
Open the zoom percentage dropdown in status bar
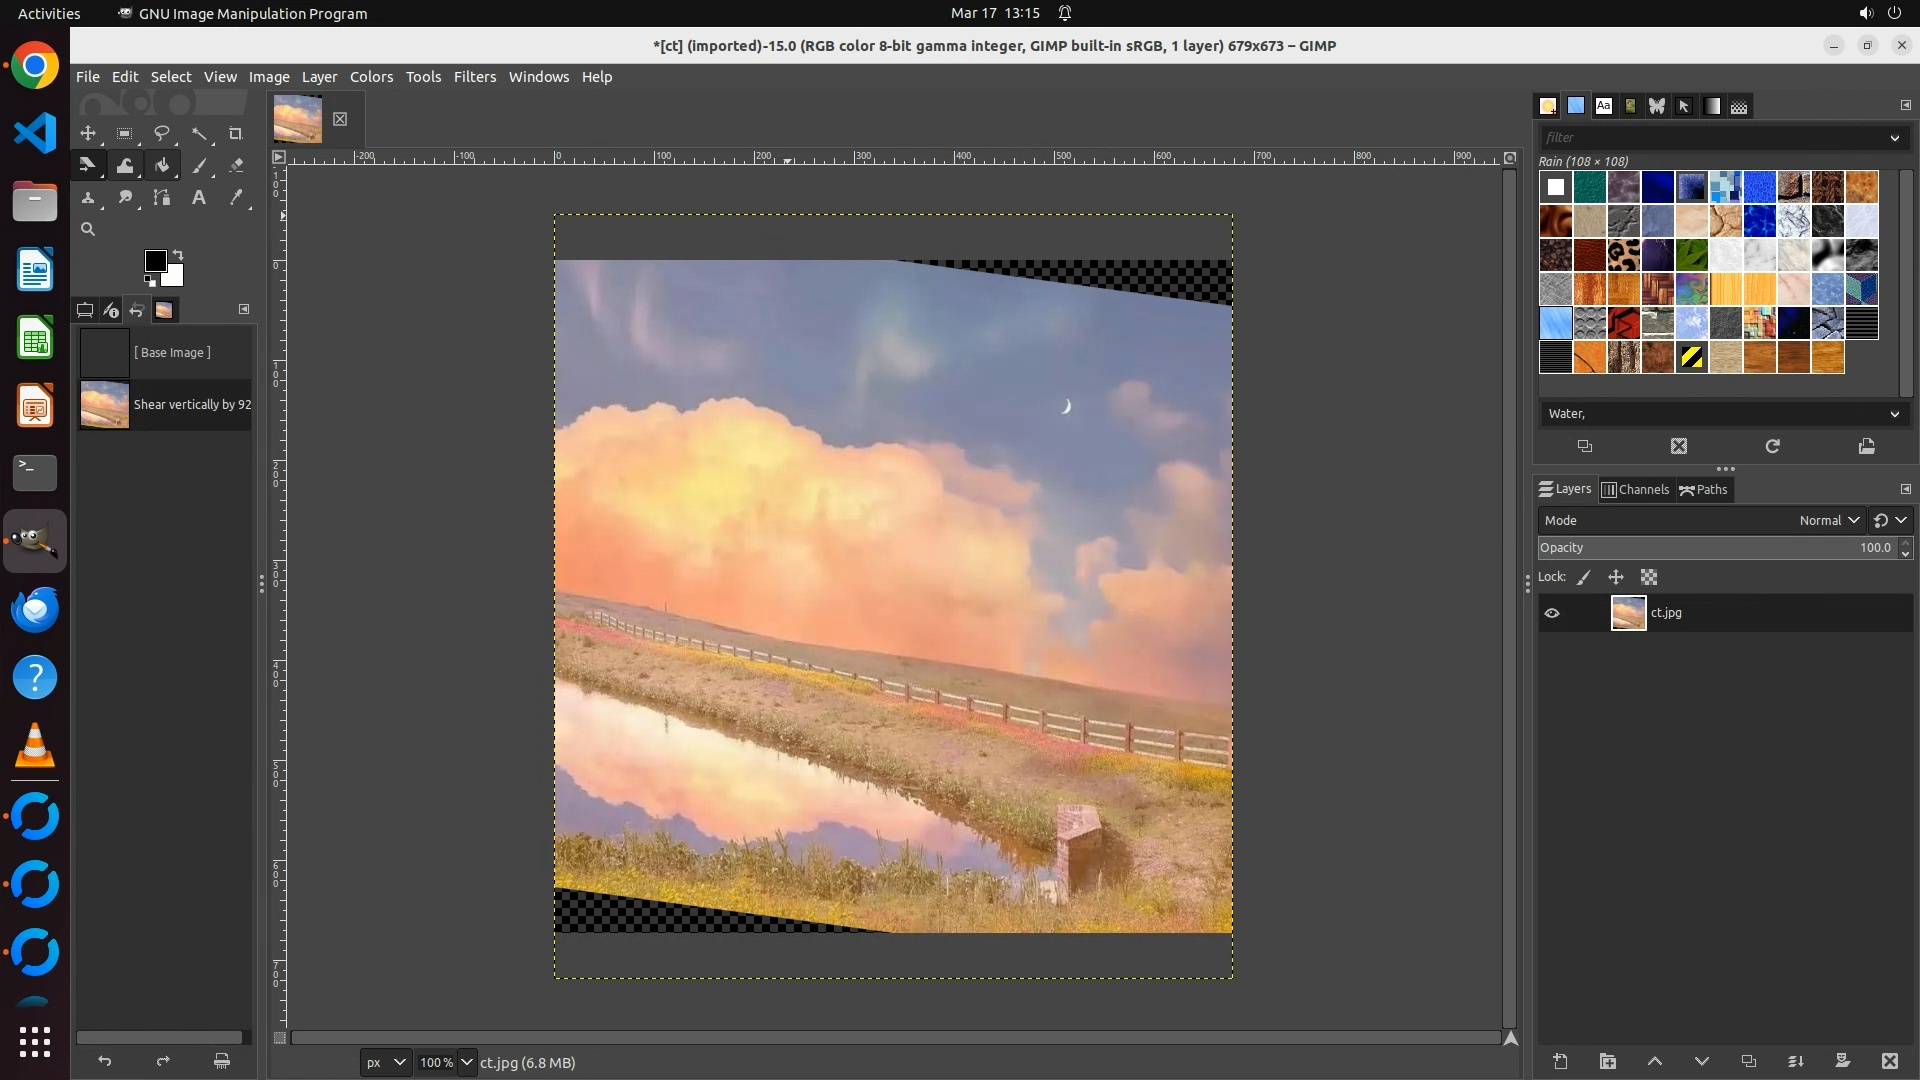[466, 1062]
